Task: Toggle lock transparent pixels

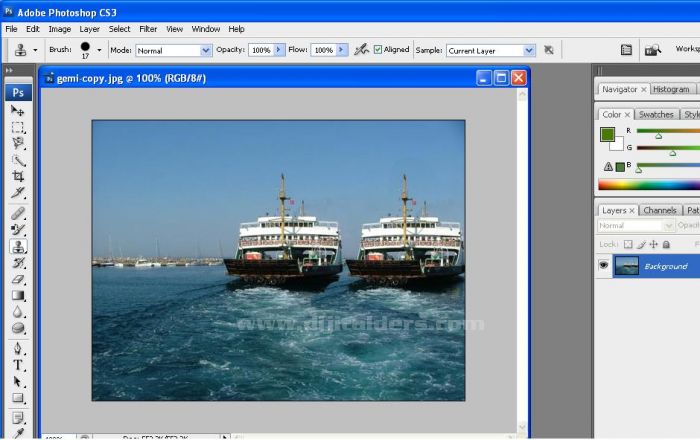Action: point(628,244)
